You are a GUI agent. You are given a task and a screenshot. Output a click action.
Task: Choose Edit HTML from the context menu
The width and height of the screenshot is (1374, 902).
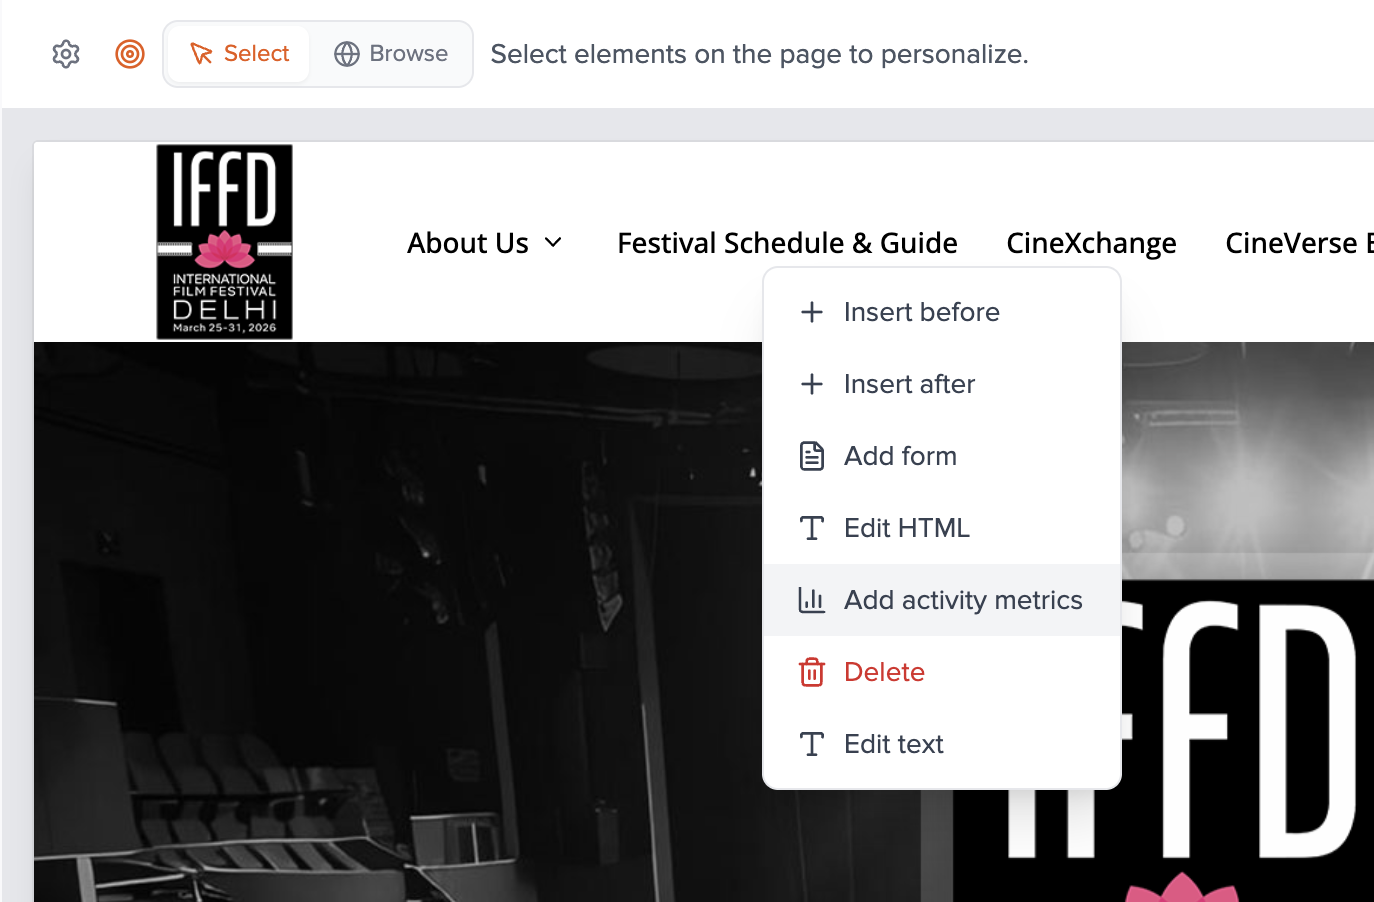906,528
